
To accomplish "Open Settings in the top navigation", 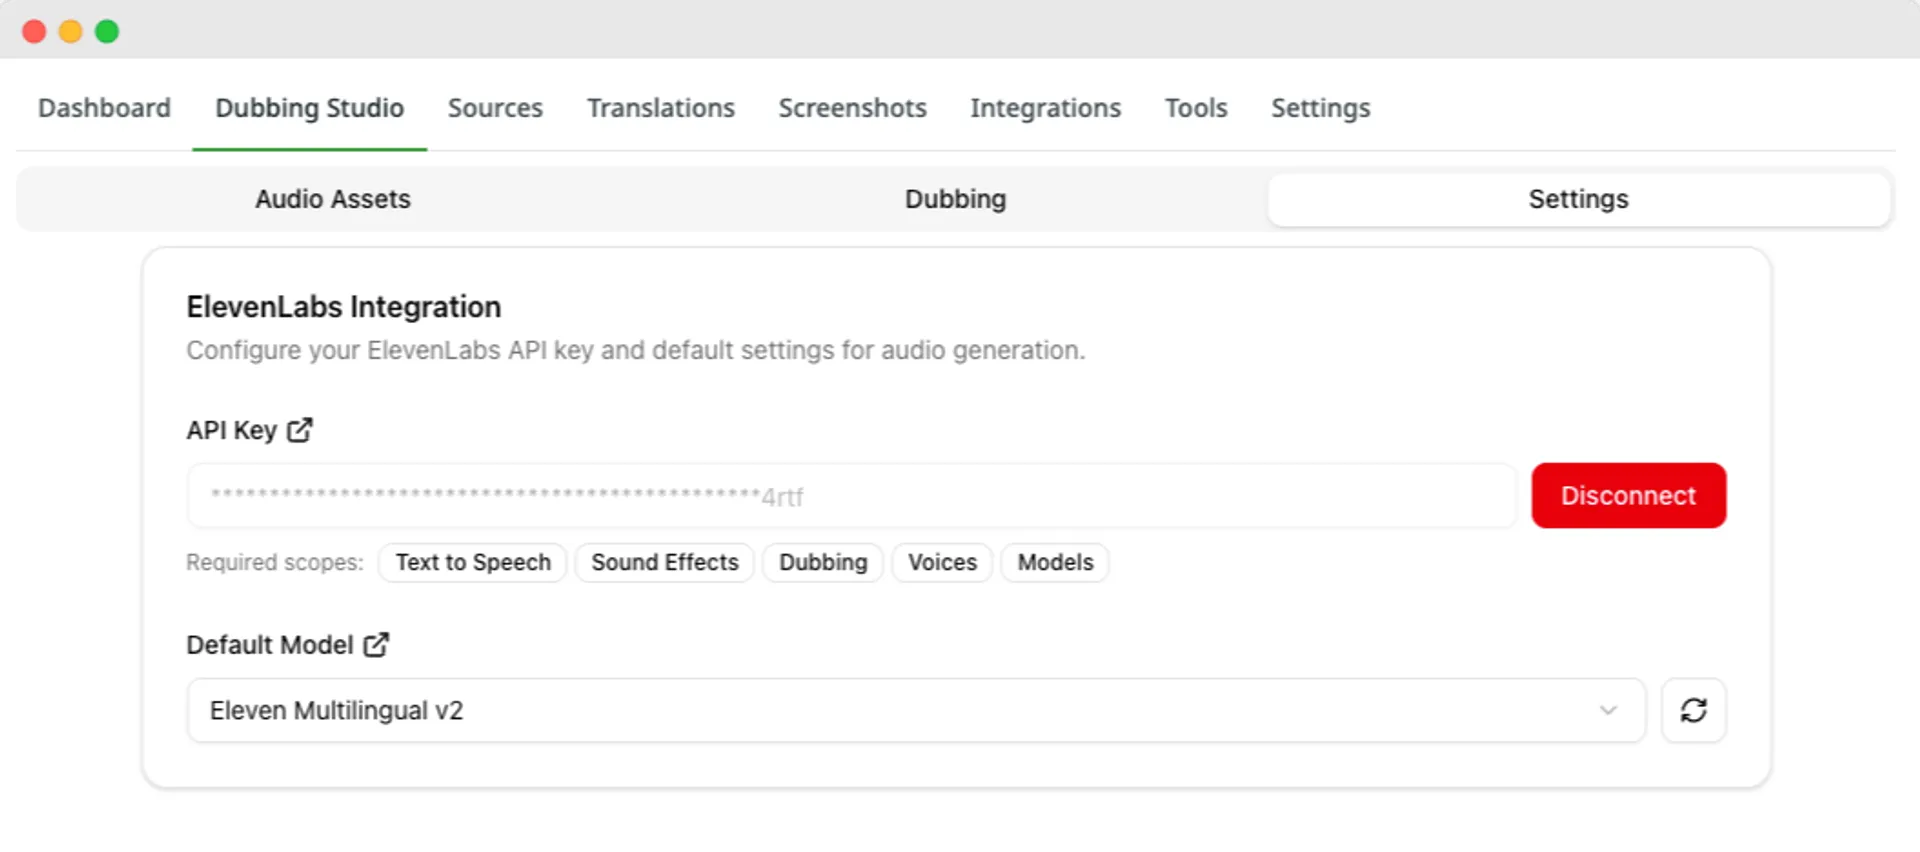I will (1320, 108).
